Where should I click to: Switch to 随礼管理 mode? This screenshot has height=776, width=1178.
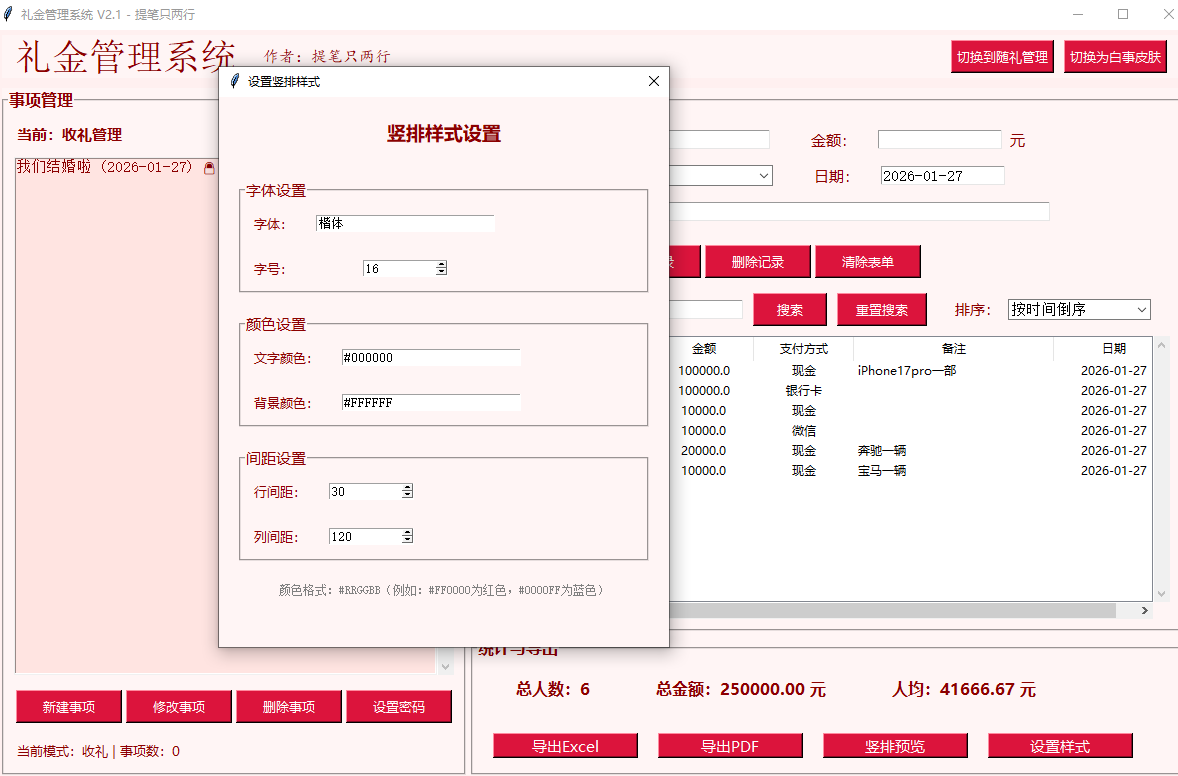click(x=1002, y=56)
